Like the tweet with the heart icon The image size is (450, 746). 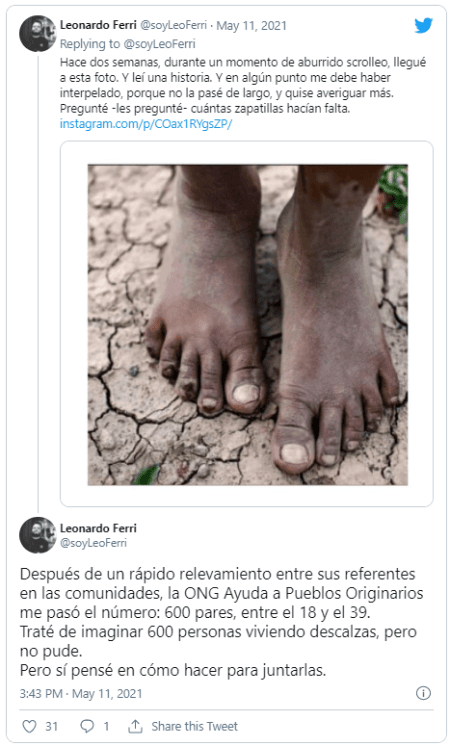(29, 726)
